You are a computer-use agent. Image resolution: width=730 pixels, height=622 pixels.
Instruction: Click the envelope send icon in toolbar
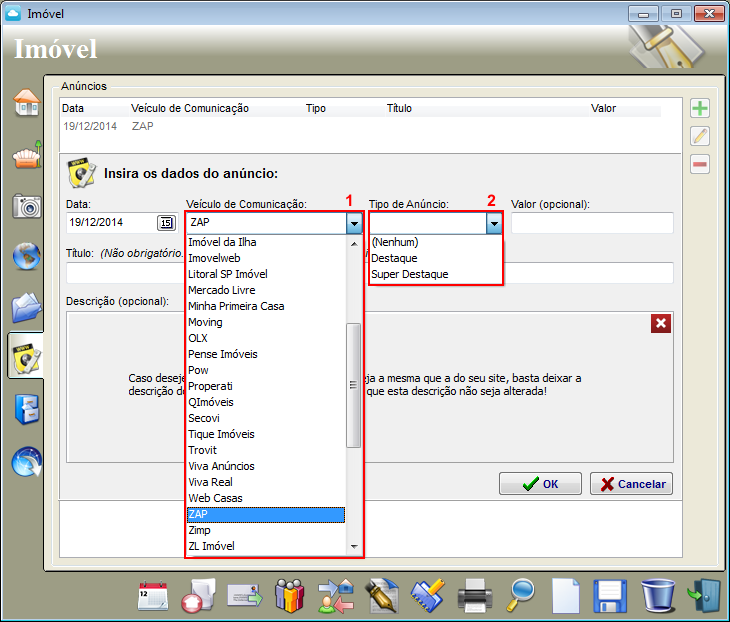click(x=245, y=596)
